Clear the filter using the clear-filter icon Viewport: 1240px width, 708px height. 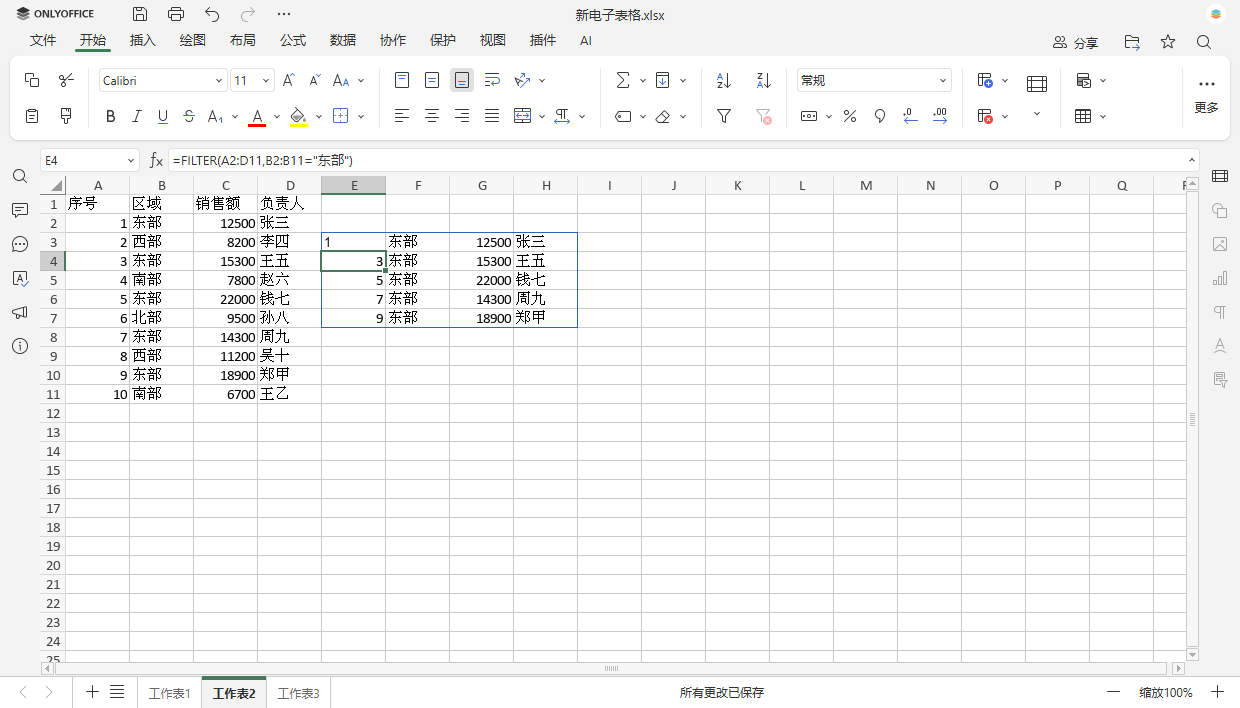(764, 116)
